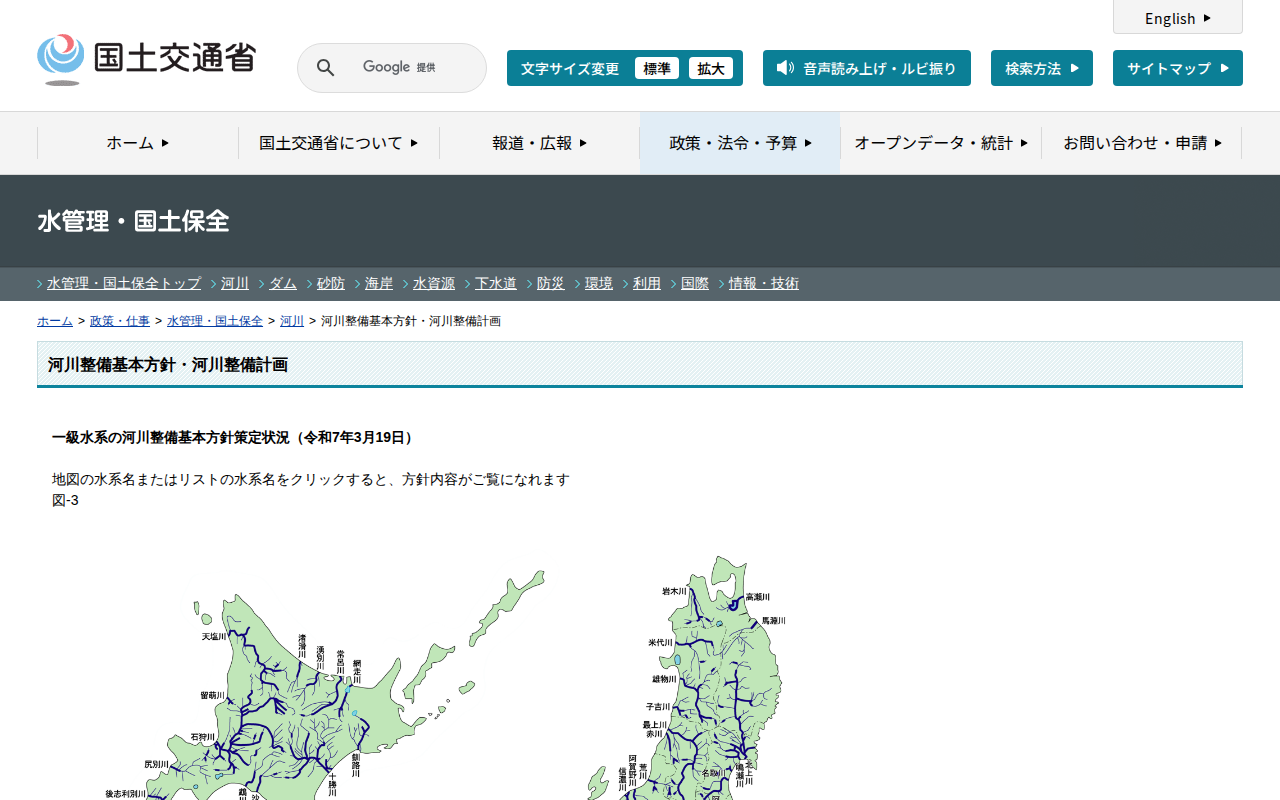The image size is (1280, 800).
Task: Click 天塩川 river label on map
Action: click(214, 636)
